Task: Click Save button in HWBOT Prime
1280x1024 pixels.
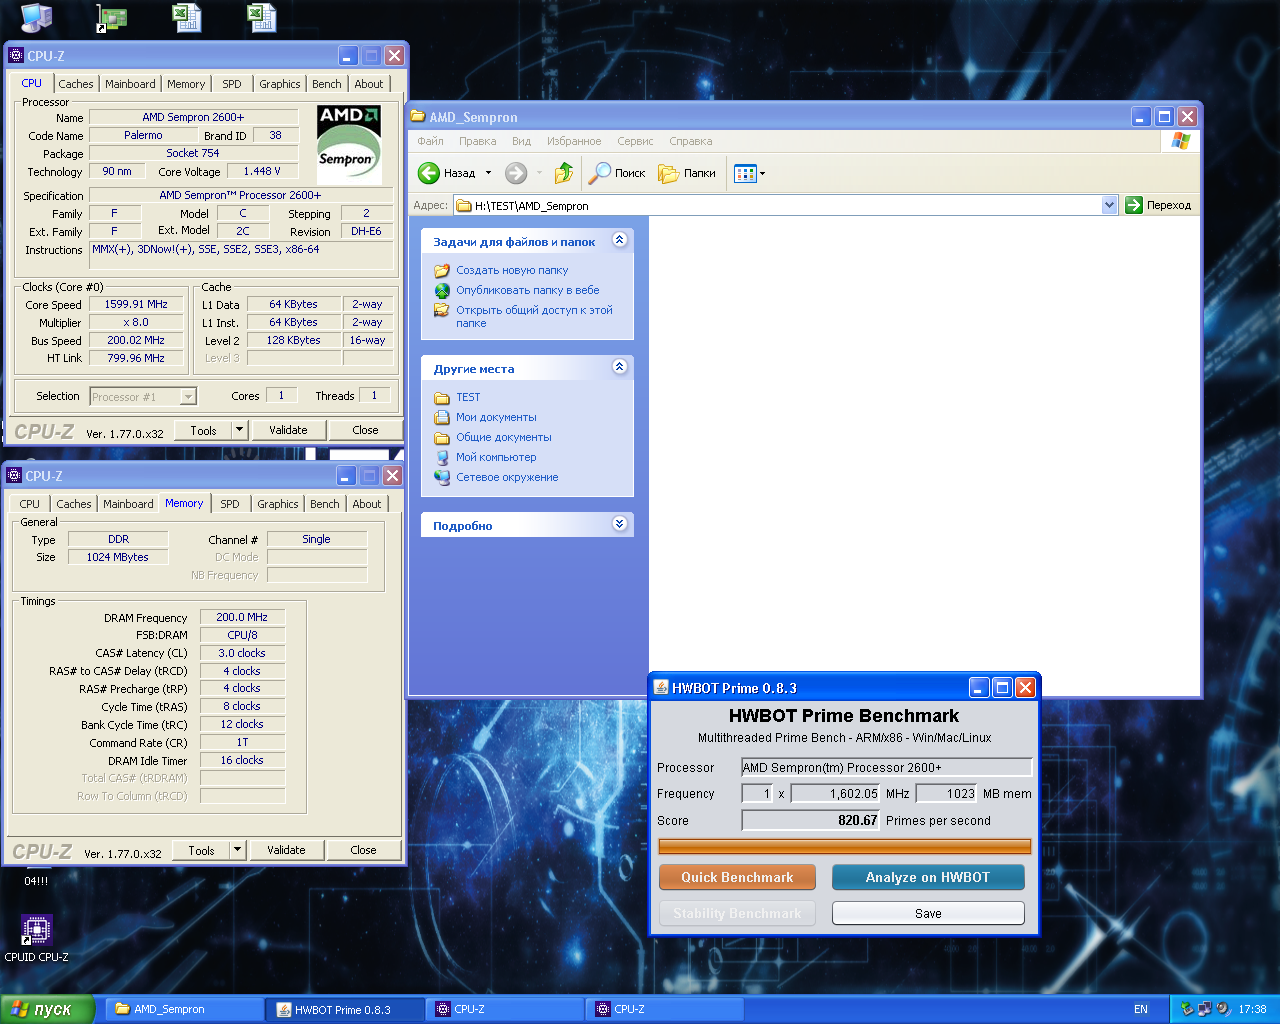Action: pyautogui.click(x=928, y=913)
